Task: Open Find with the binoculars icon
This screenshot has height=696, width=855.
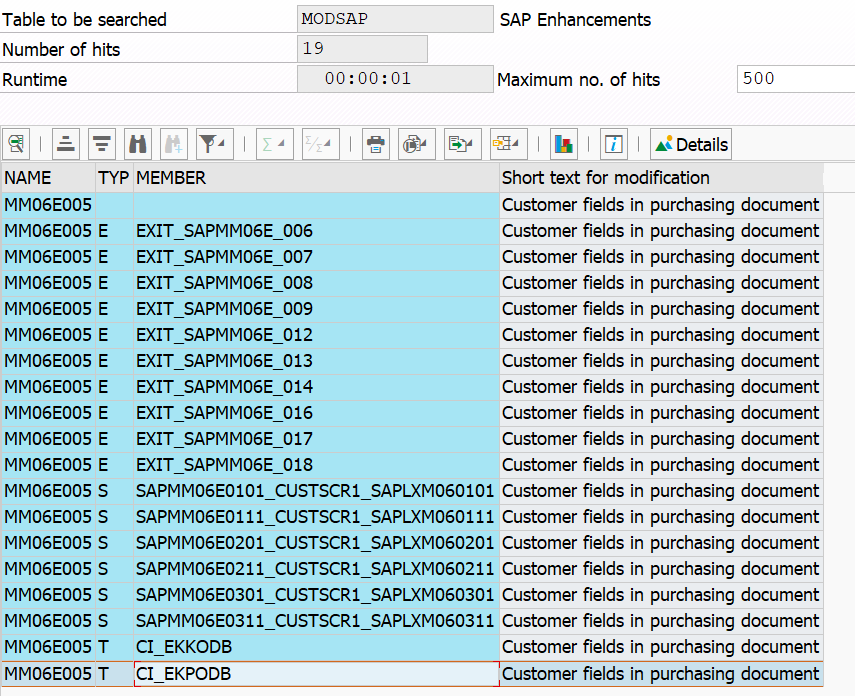Action: coord(138,144)
